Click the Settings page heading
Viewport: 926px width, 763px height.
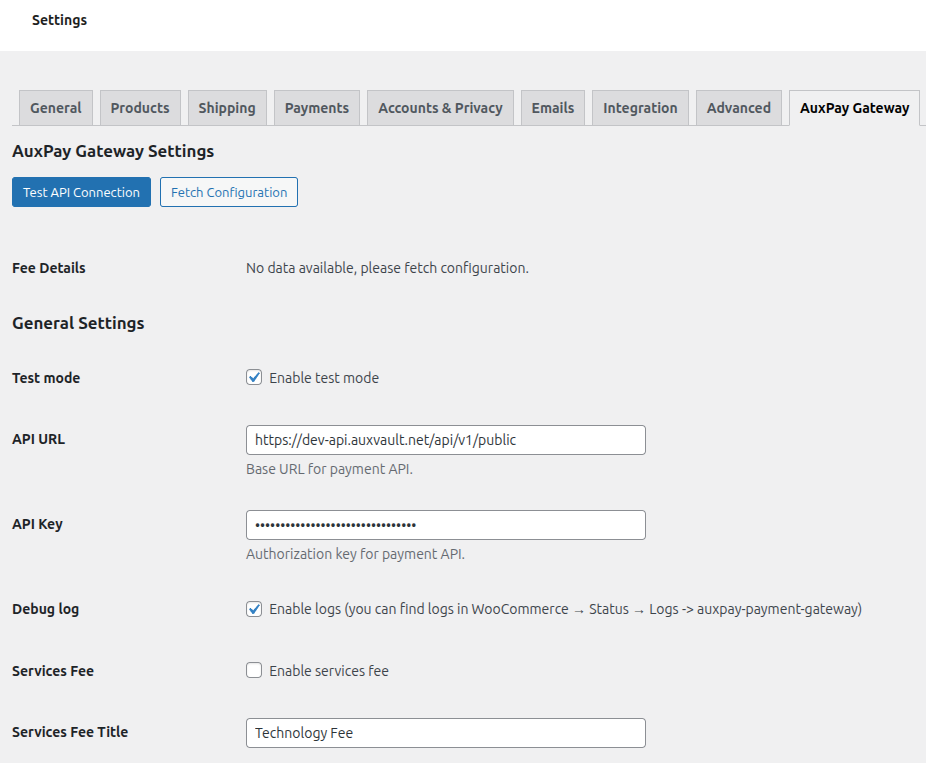(x=59, y=19)
